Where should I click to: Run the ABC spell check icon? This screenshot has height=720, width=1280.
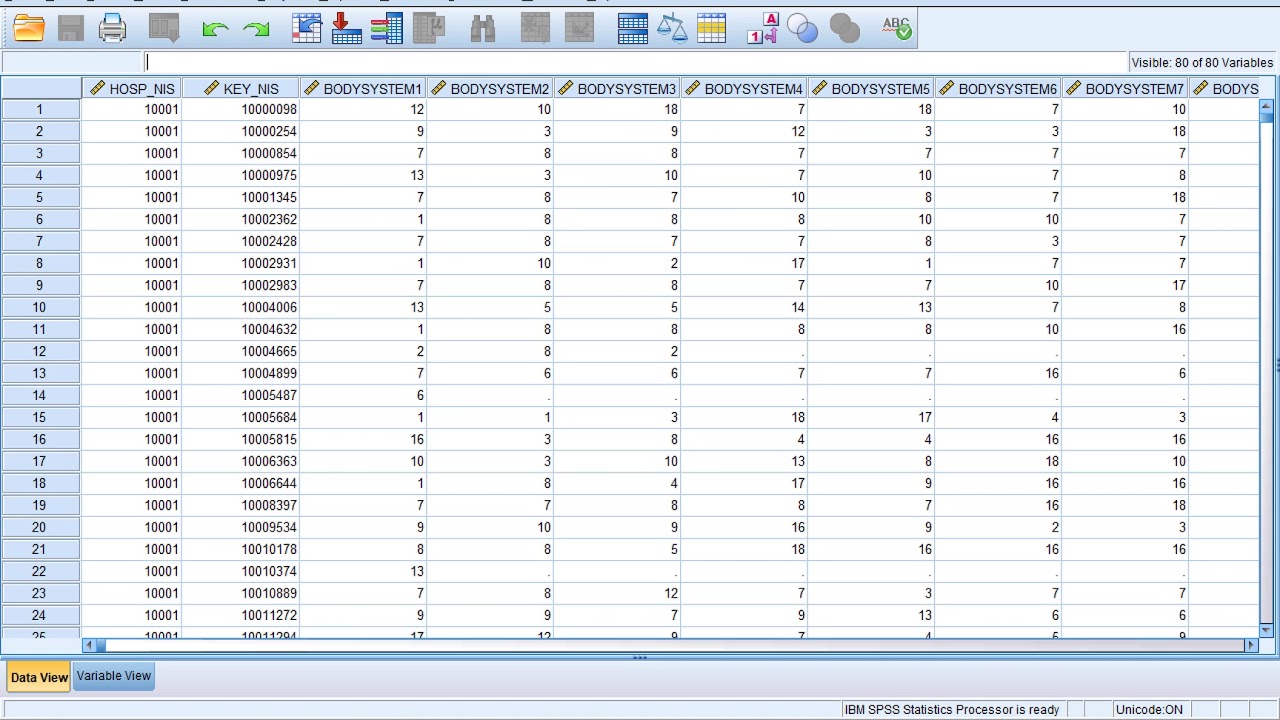pyautogui.click(x=897, y=28)
